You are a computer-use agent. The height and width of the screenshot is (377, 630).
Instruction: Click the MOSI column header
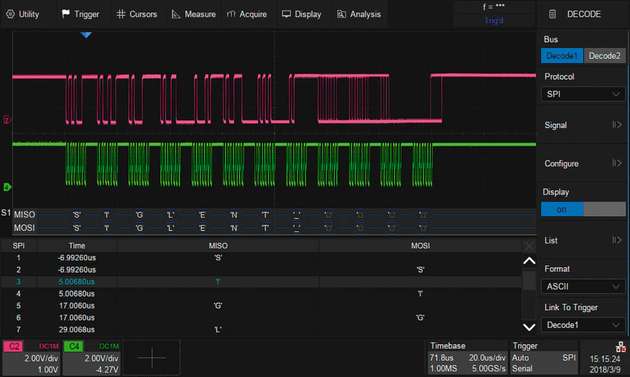click(420, 246)
